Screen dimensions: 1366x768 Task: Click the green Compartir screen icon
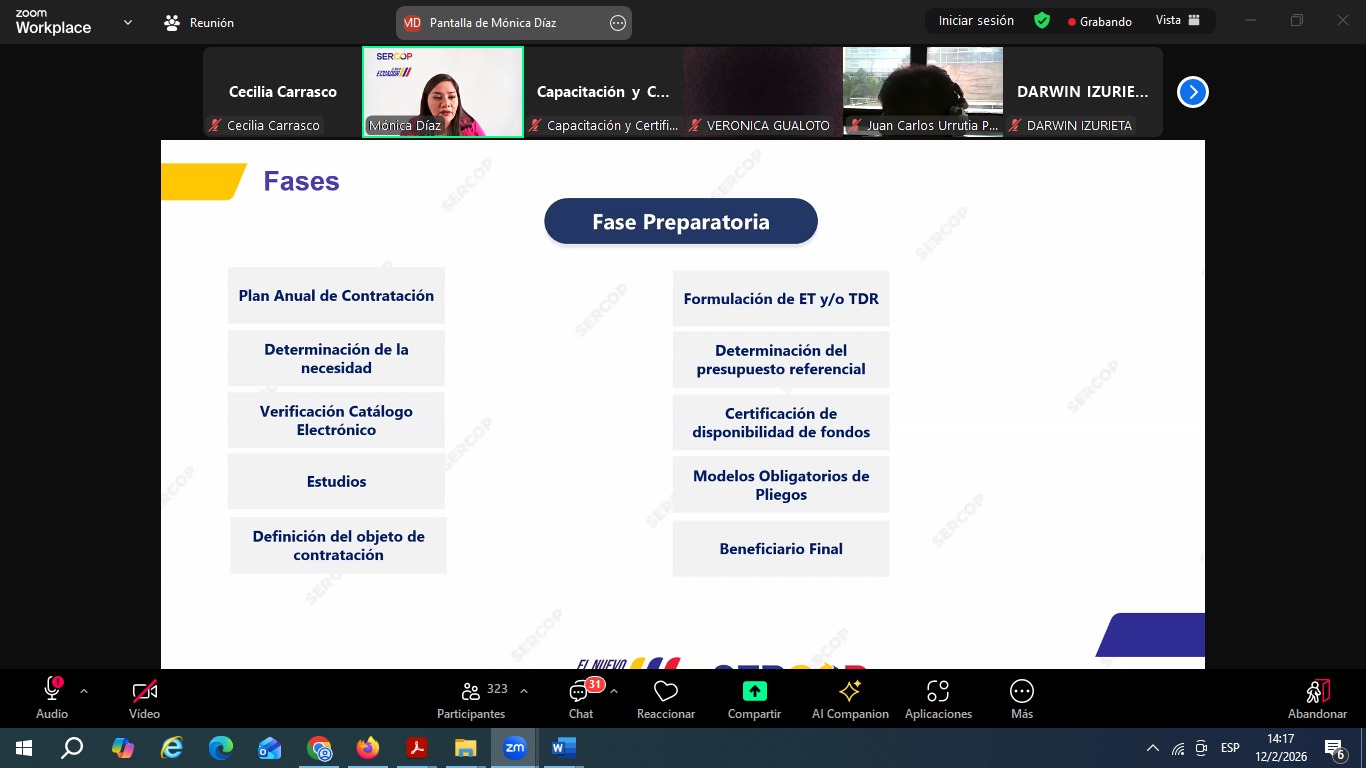coord(754,692)
